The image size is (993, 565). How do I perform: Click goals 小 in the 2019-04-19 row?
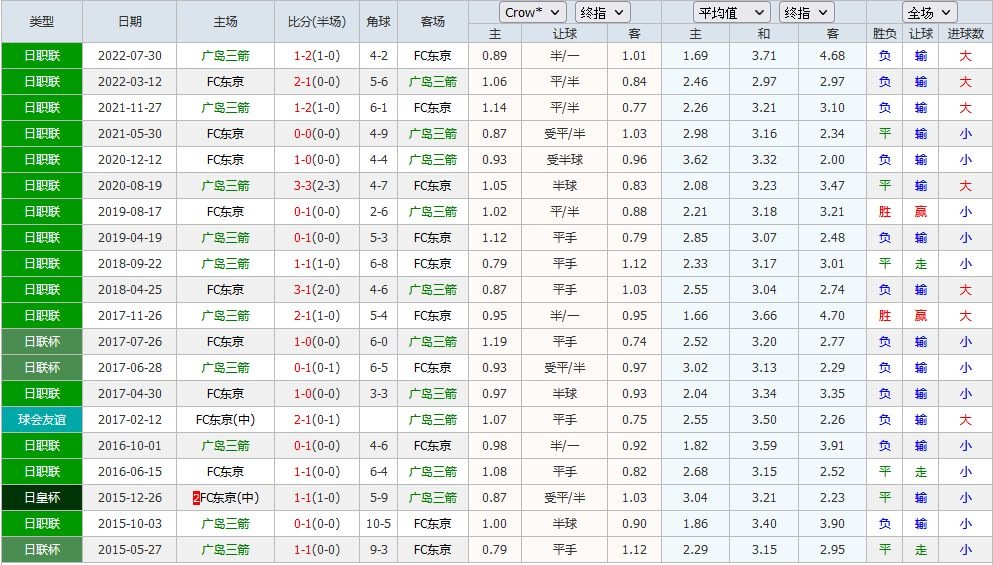click(x=965, y=238)
